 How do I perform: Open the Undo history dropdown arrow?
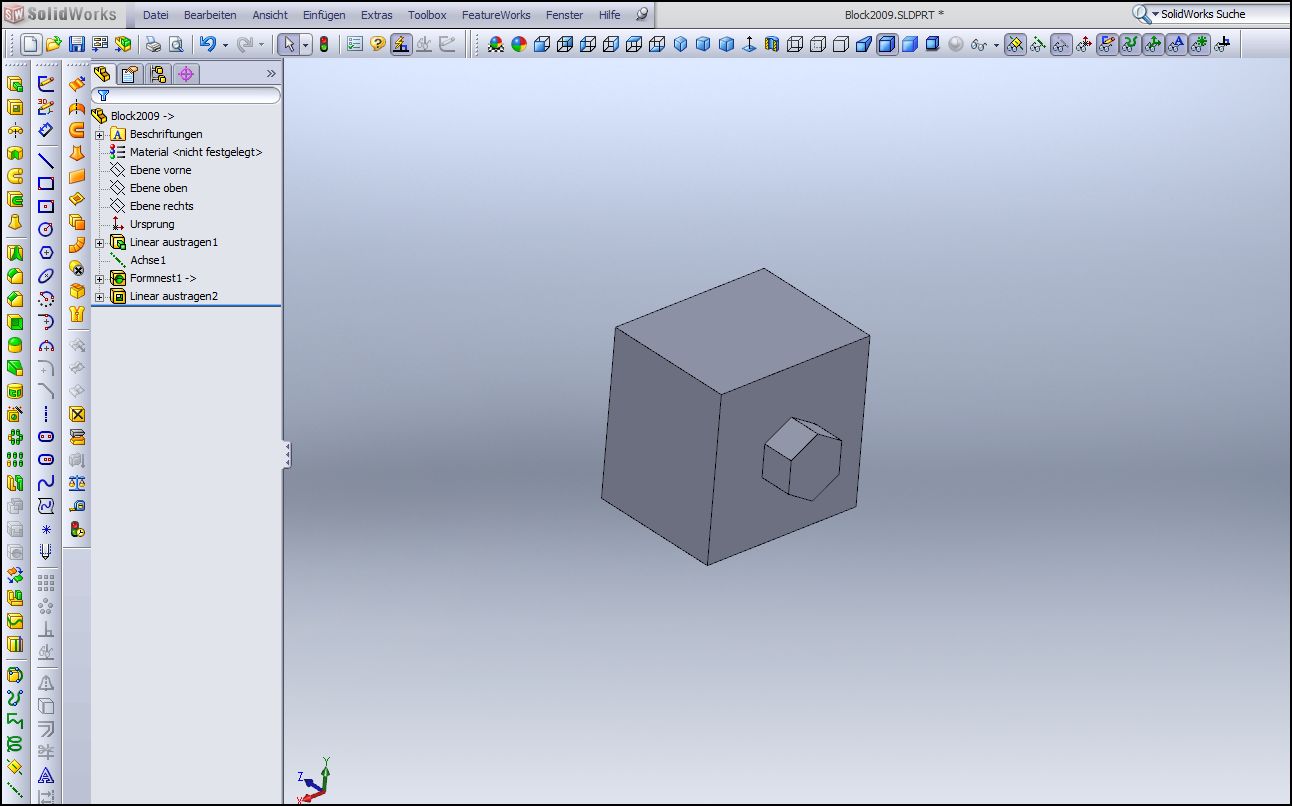pyautogui.click(x=225, y=45)
